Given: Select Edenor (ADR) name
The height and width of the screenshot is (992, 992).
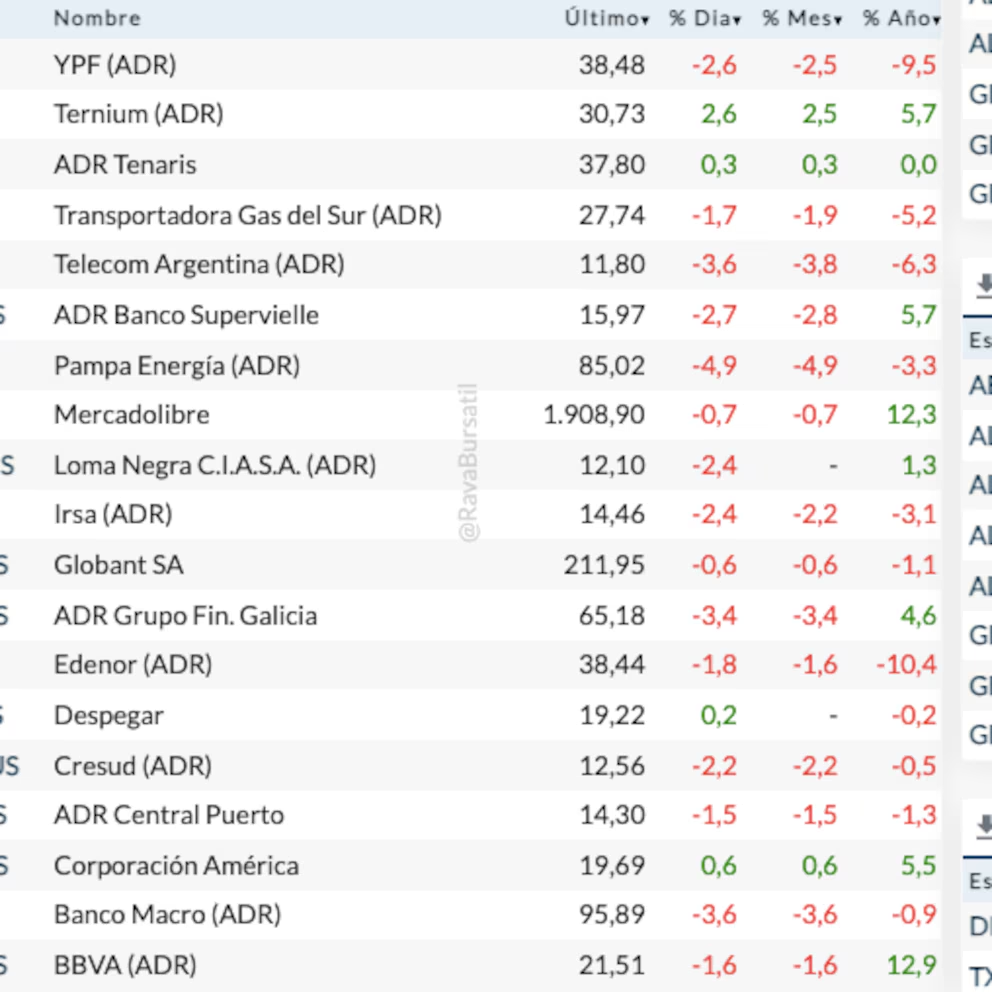Looking at the screenshot, I should [133, 665].
